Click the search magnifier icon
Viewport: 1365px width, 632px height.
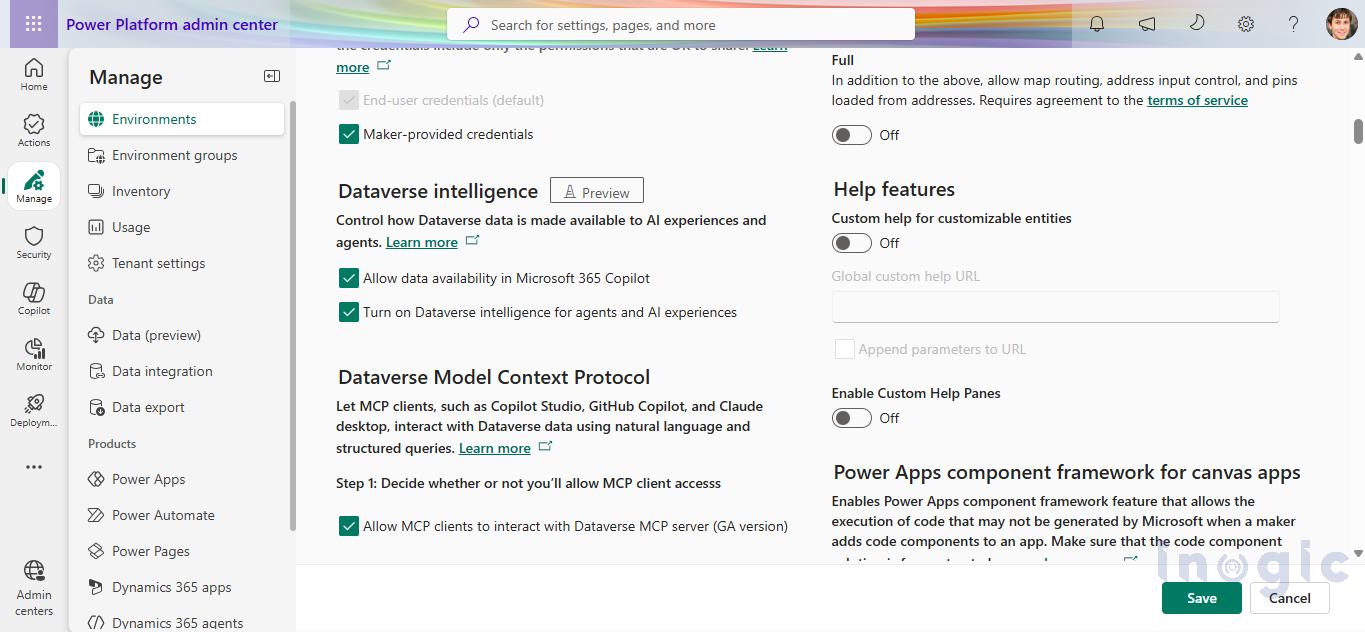coord(470,25)
